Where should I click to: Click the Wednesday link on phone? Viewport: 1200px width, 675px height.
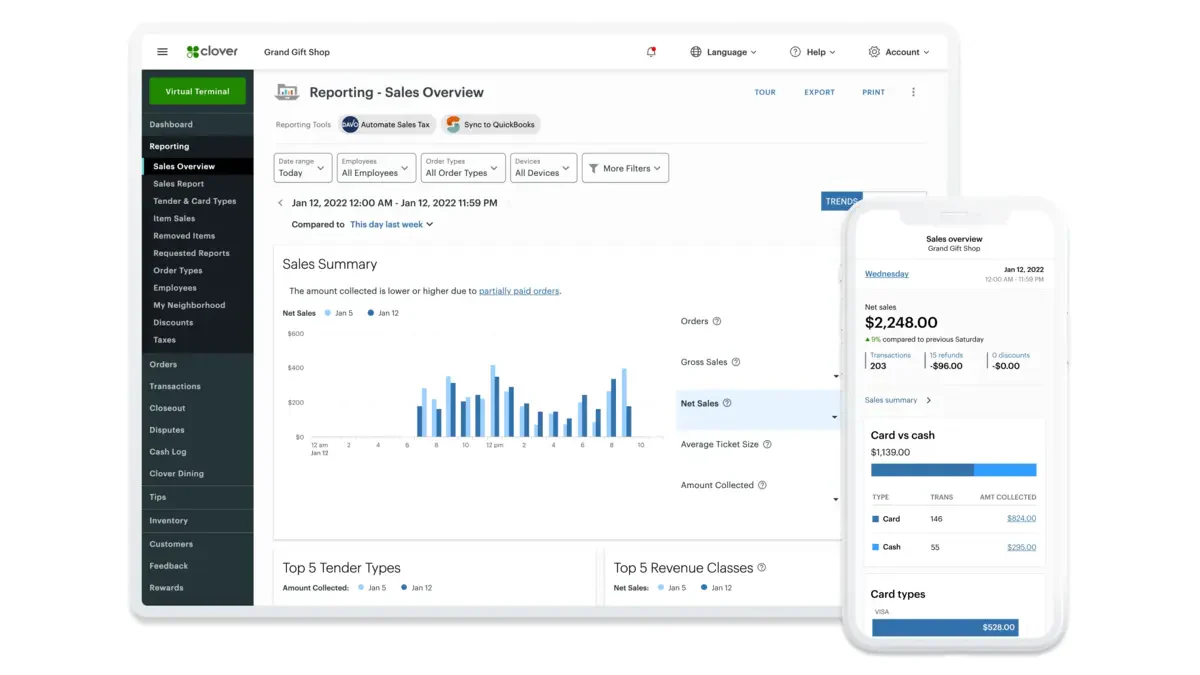(x=887, y=274)
